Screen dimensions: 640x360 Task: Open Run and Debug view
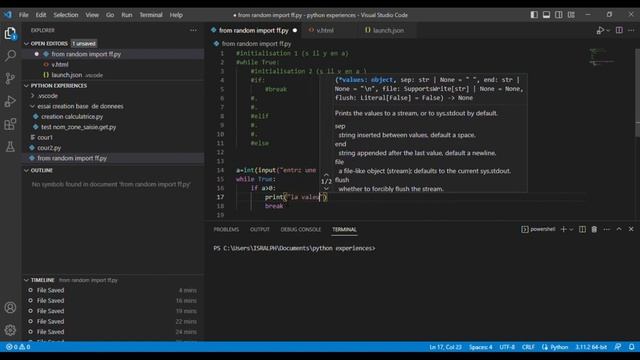pos(10,101)
